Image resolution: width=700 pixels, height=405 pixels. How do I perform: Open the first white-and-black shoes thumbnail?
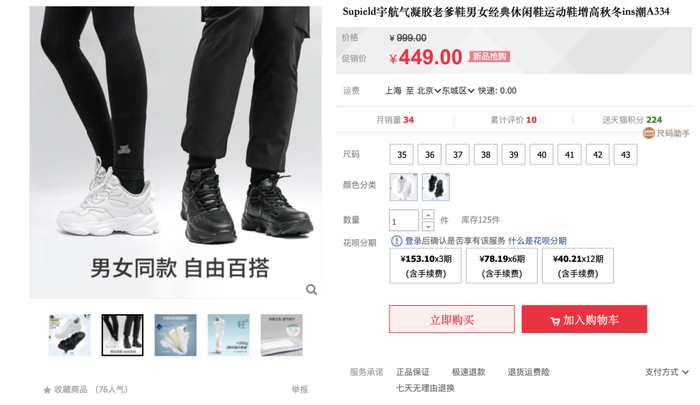pyautogui.click(x=70, y=335)
